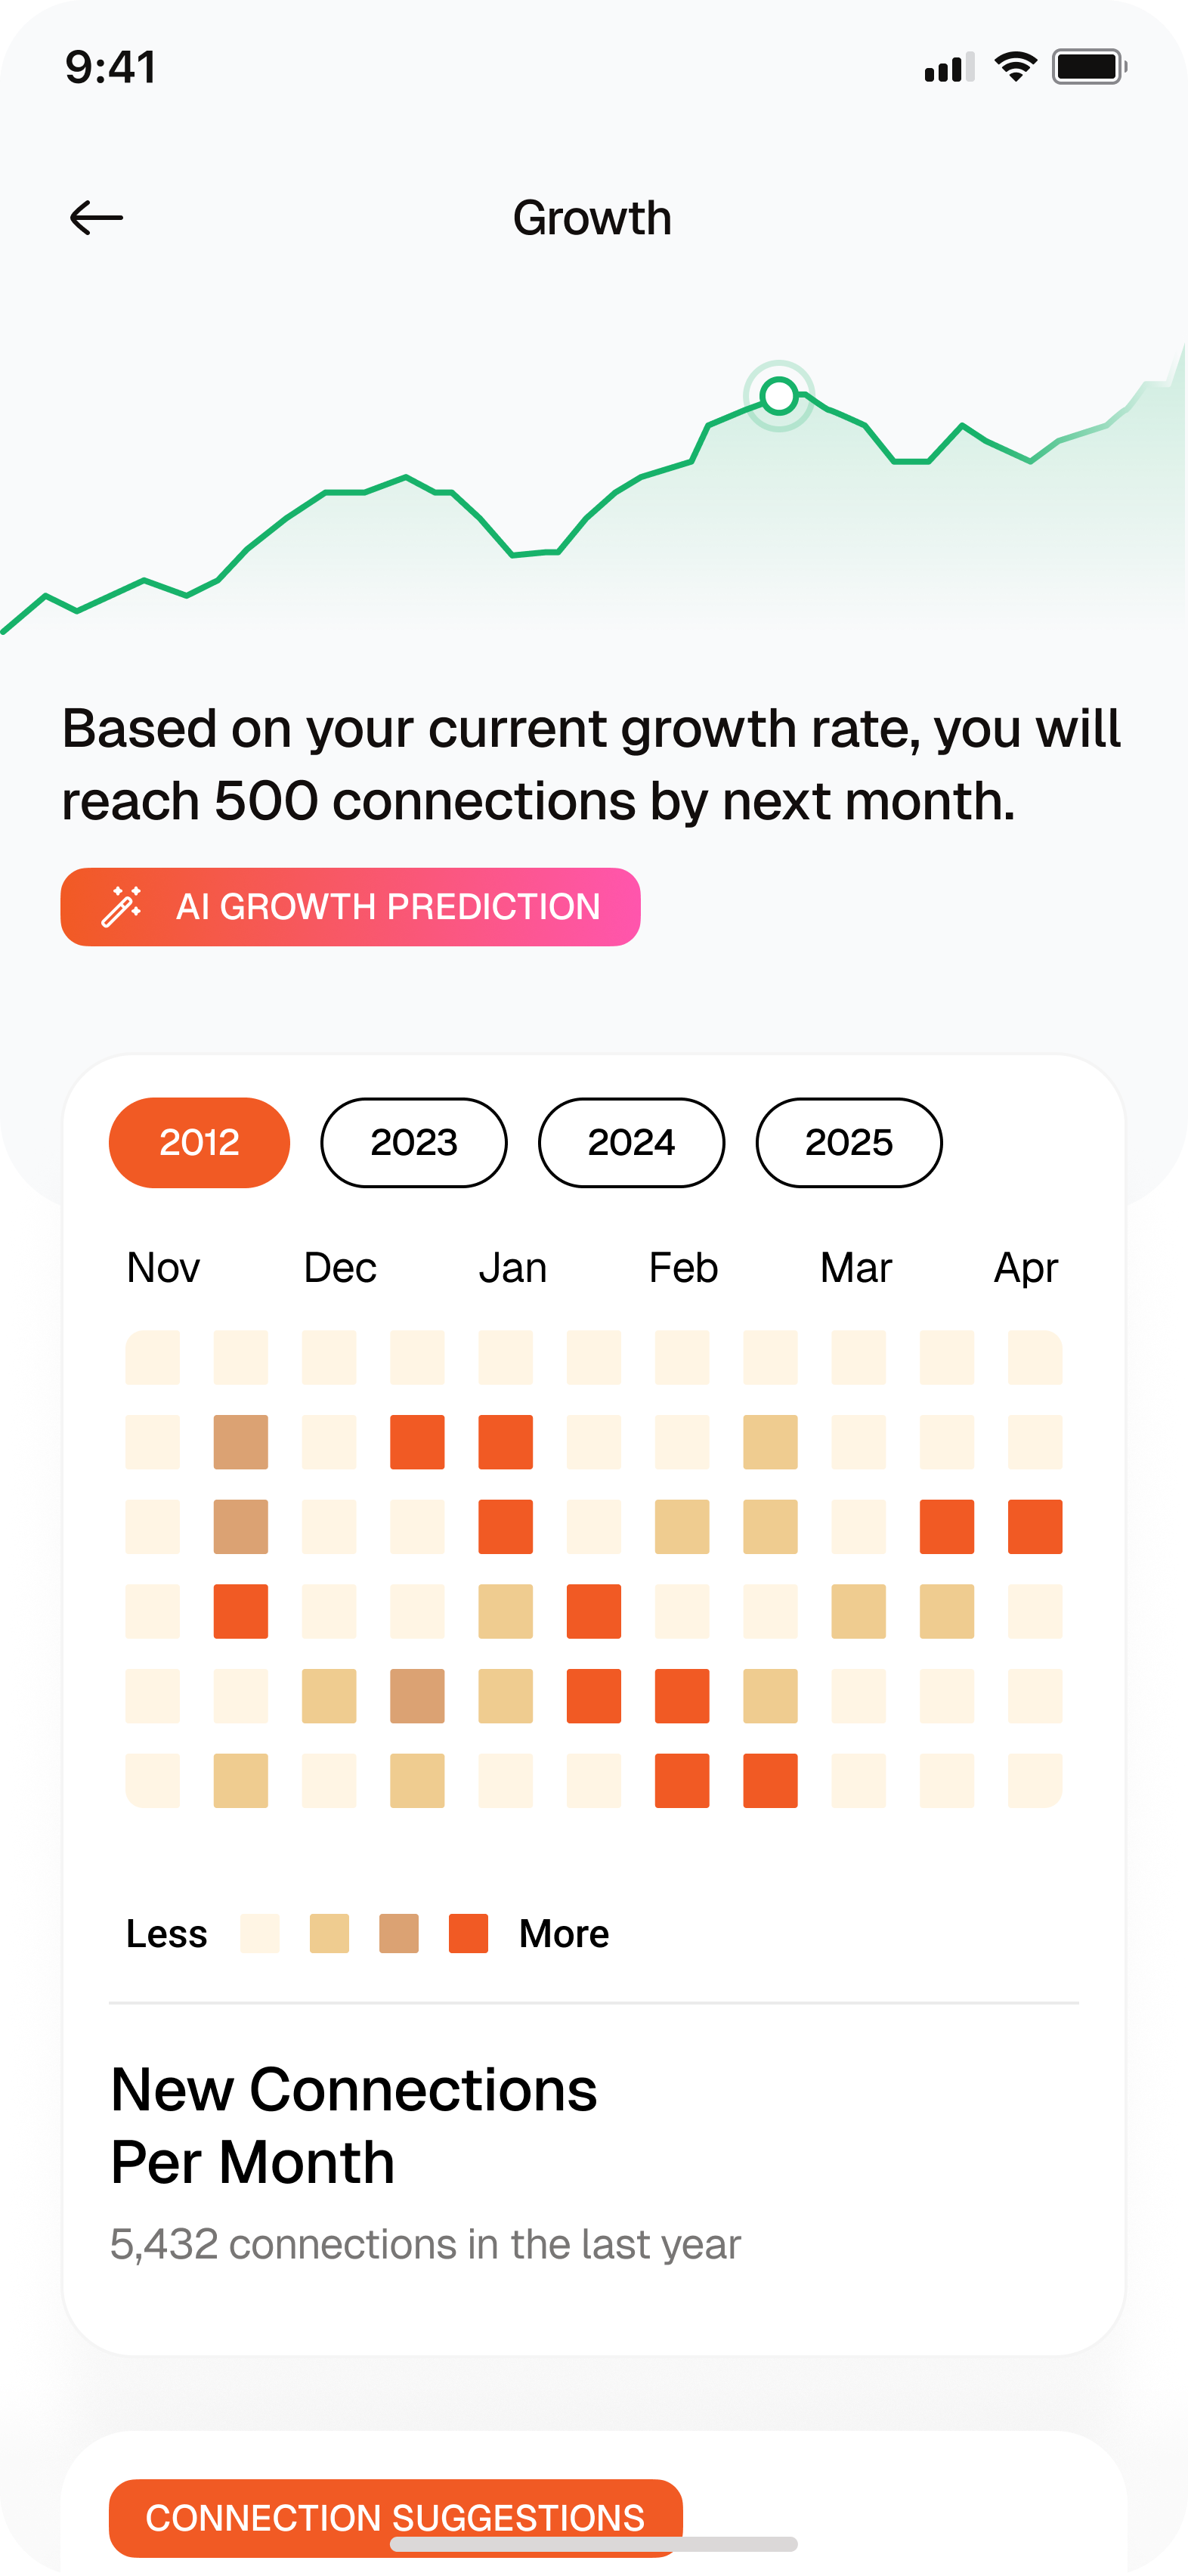Select the 2012 year tab
The height and width of the screenshot is (2576, 1188).
pos(199,1142)
